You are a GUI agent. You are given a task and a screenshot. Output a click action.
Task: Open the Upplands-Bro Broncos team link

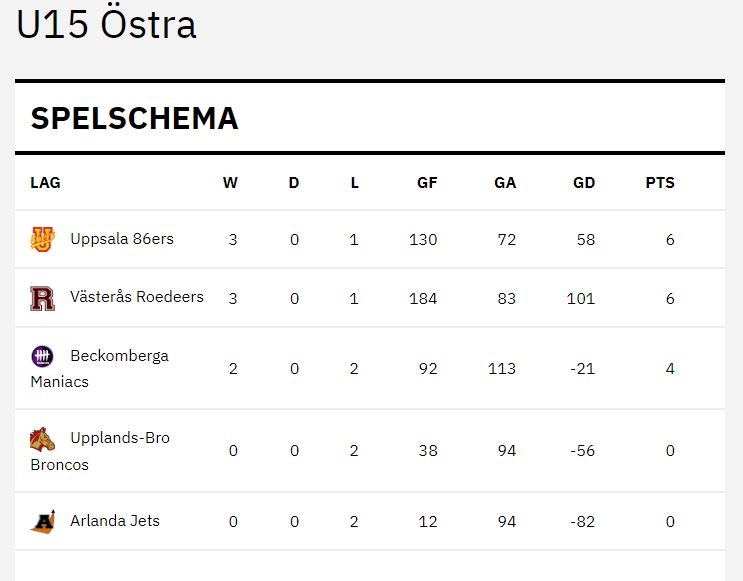pyautogui.click(x=119, y=438)
